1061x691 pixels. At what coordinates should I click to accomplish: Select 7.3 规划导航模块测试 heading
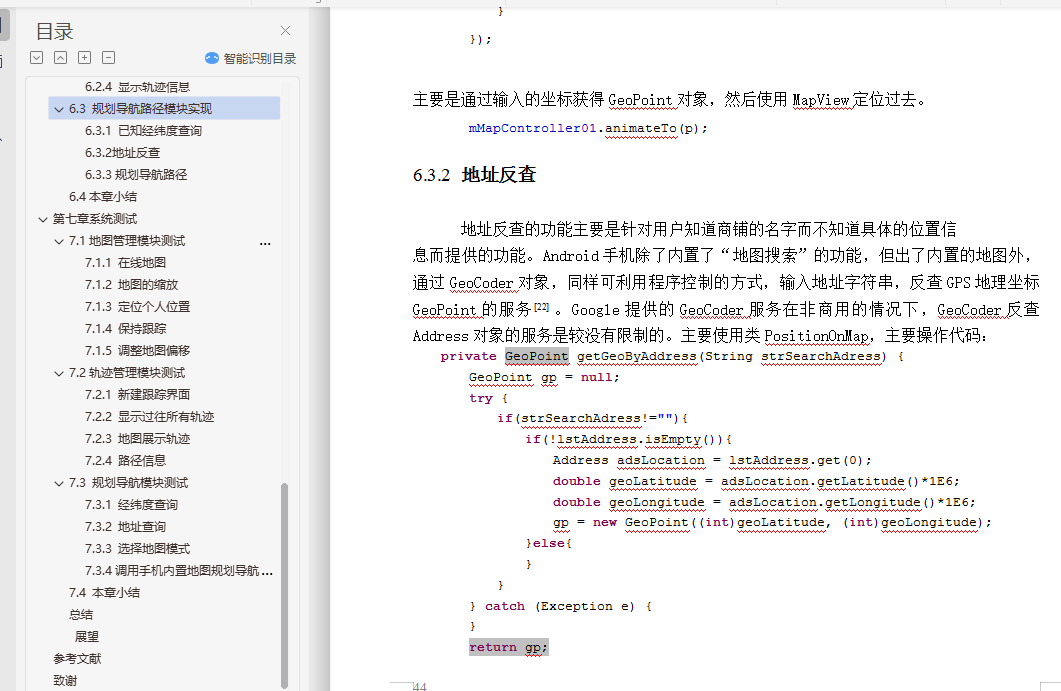[x=129, y=483]
